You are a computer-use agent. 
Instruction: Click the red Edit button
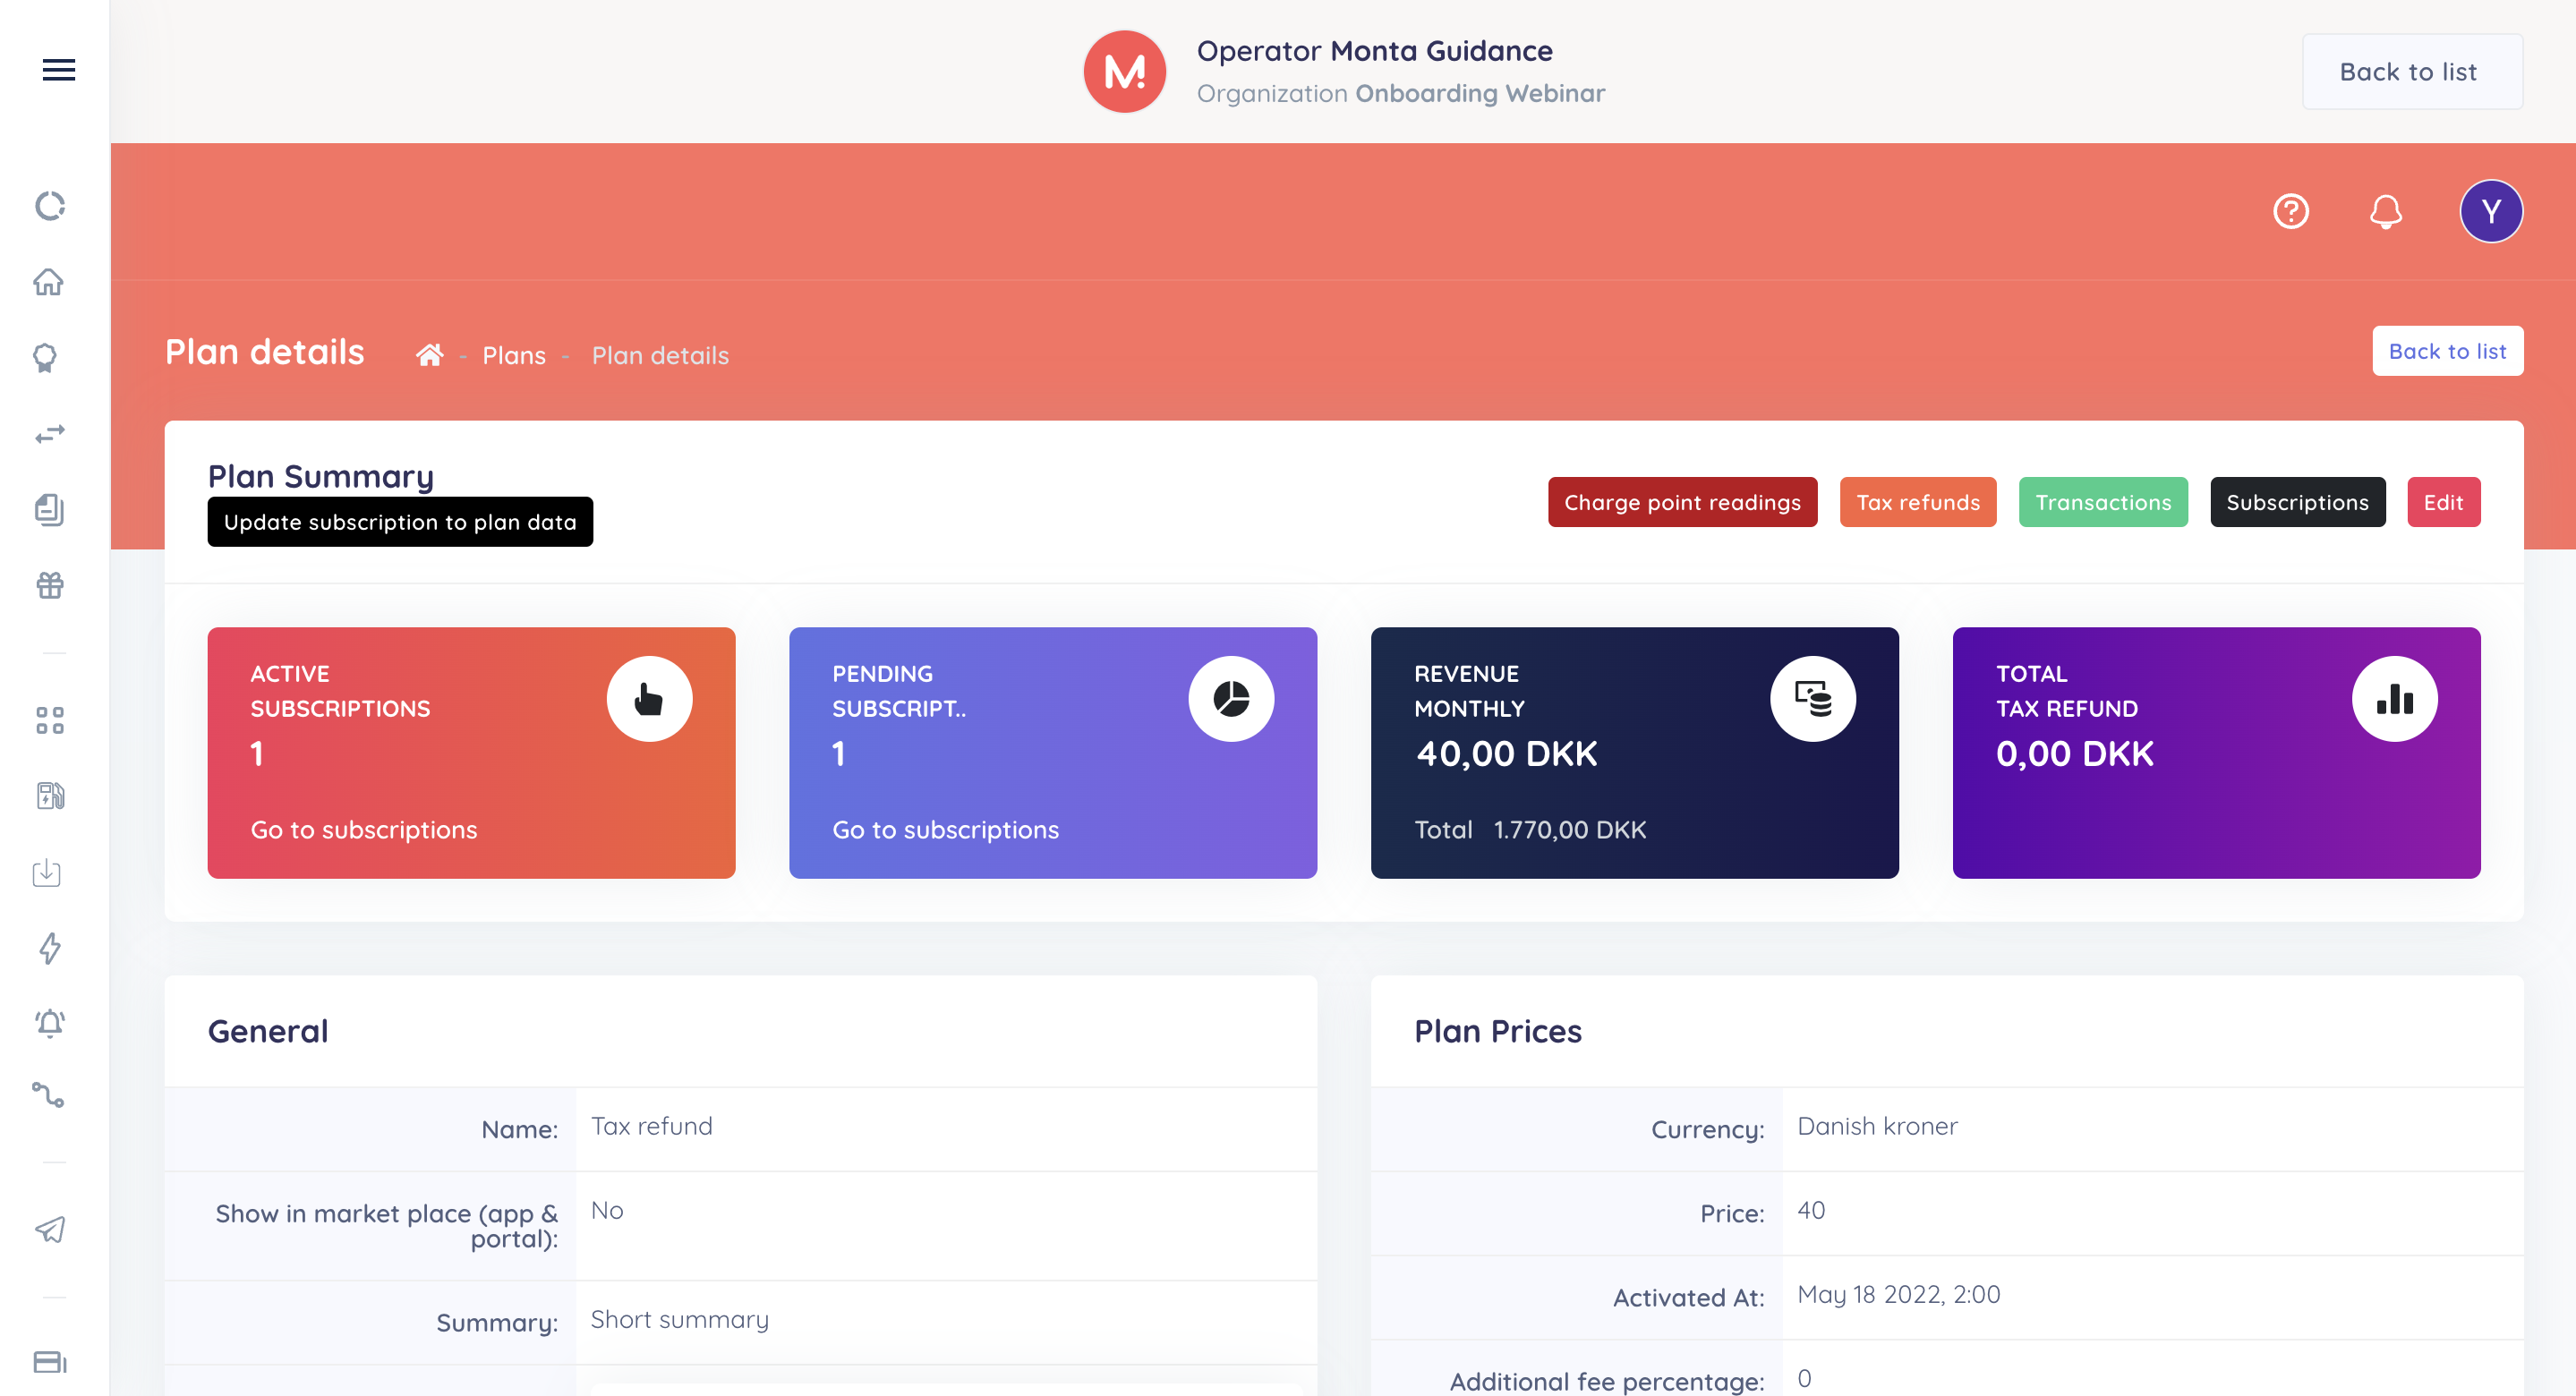click(x=2442, y=502)
